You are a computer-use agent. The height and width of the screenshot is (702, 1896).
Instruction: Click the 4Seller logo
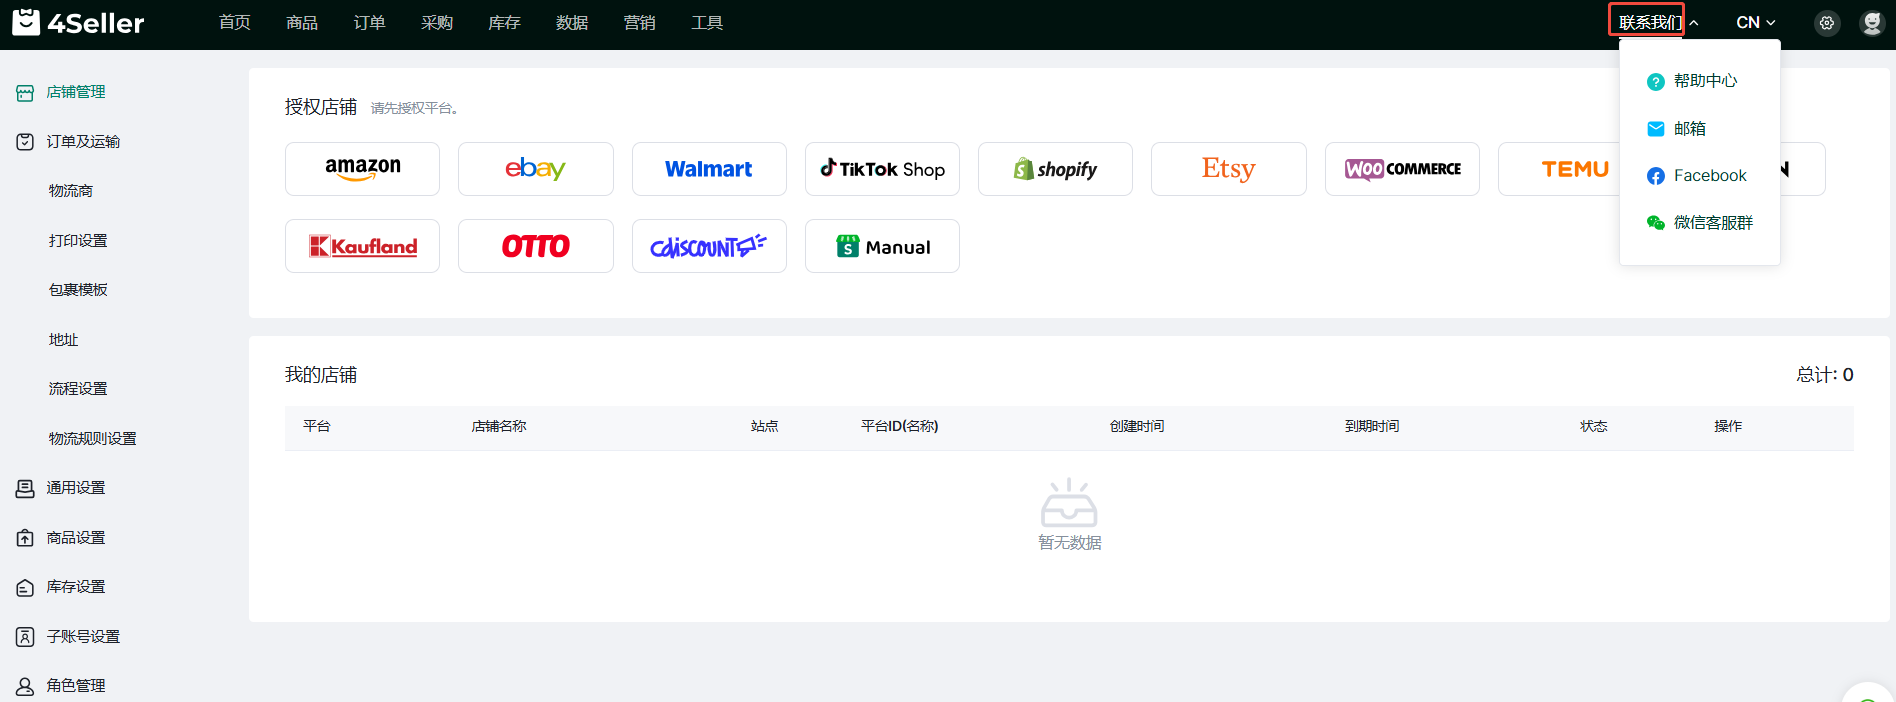pos(78,23)
